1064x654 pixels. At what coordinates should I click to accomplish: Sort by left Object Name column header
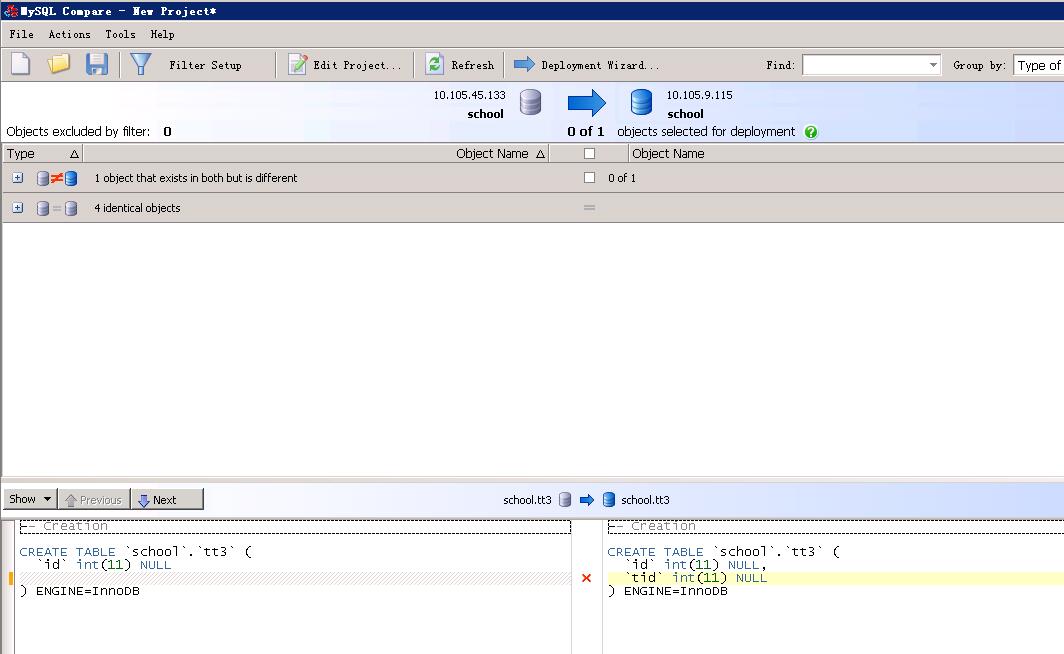pos(316,154)
